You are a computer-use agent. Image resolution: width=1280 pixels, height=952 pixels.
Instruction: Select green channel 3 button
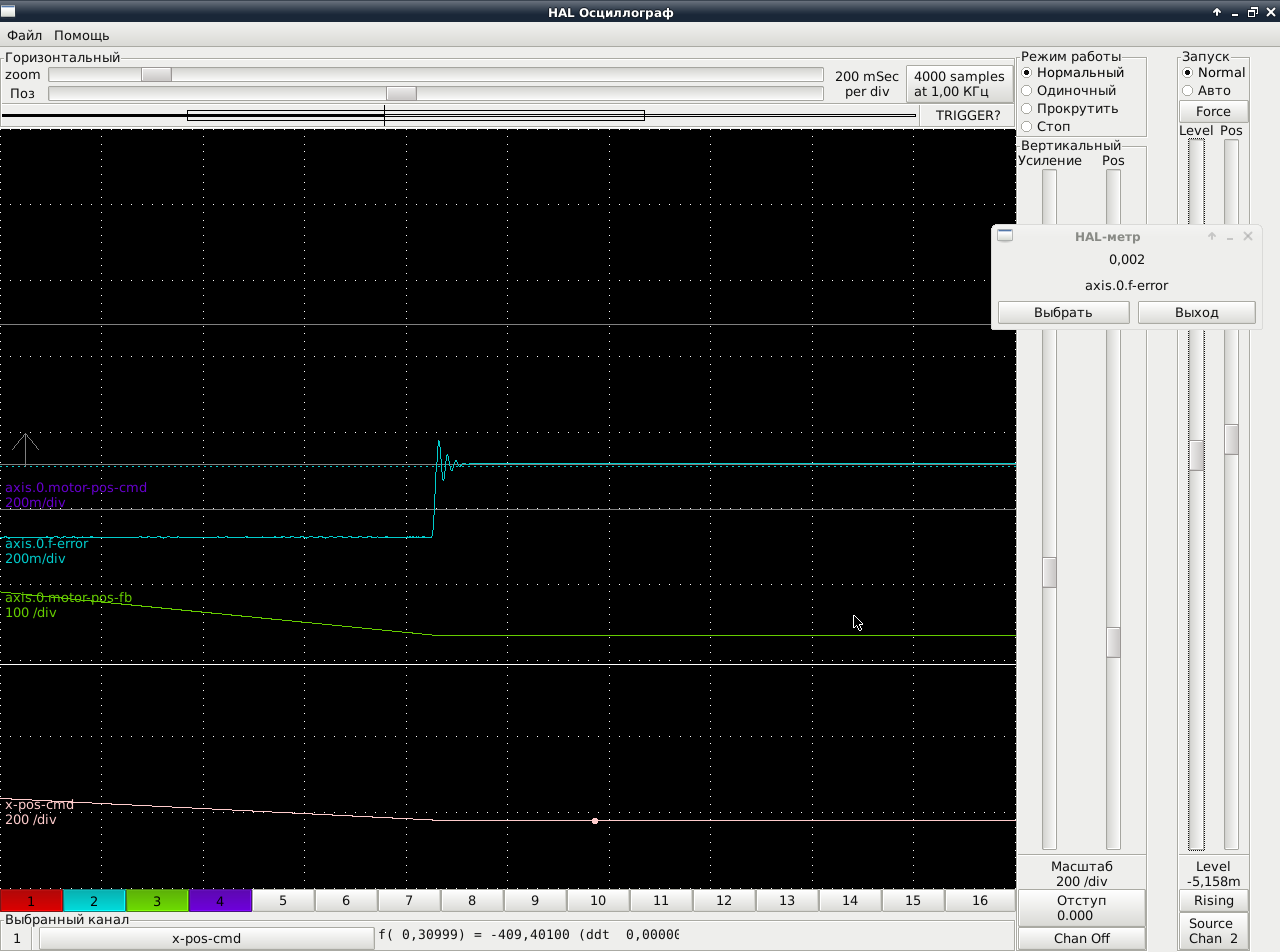(x=157, y=901)
